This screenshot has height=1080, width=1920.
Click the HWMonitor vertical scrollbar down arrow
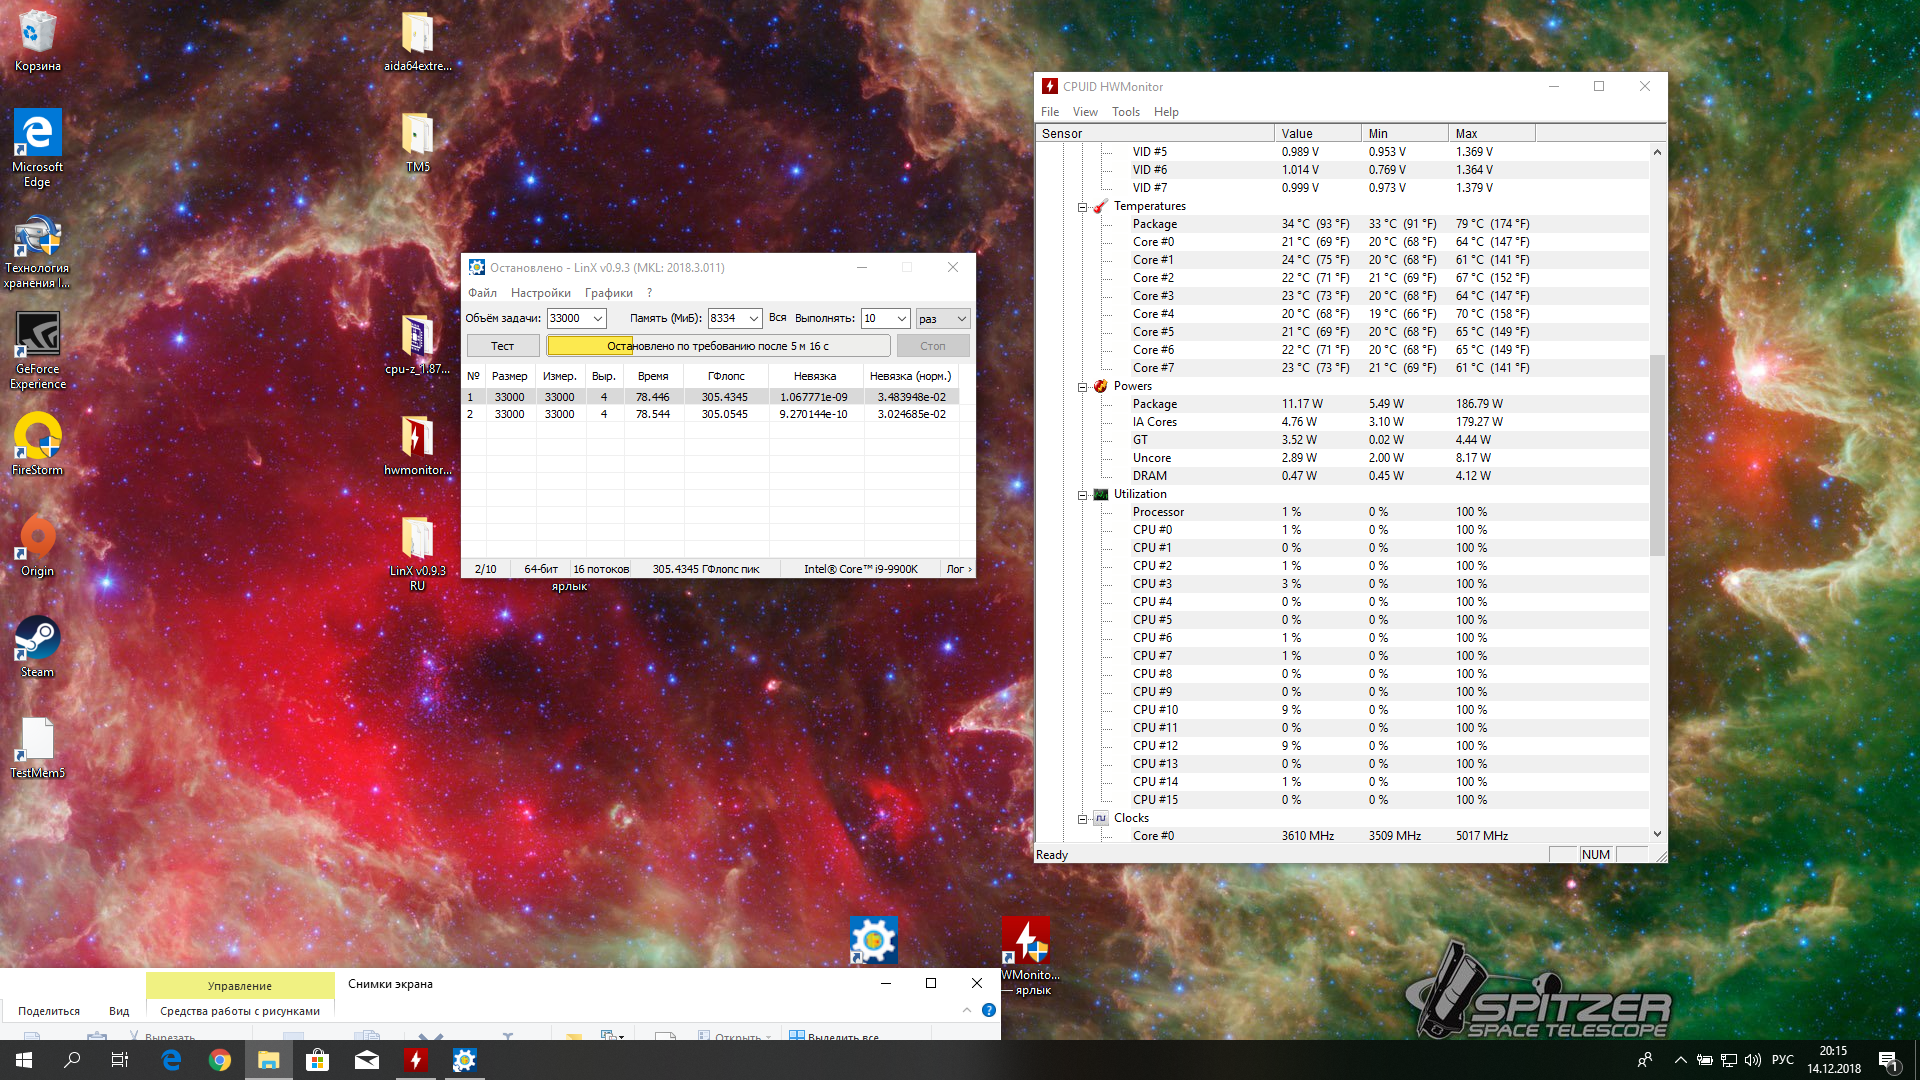[x=1657, y=834]
